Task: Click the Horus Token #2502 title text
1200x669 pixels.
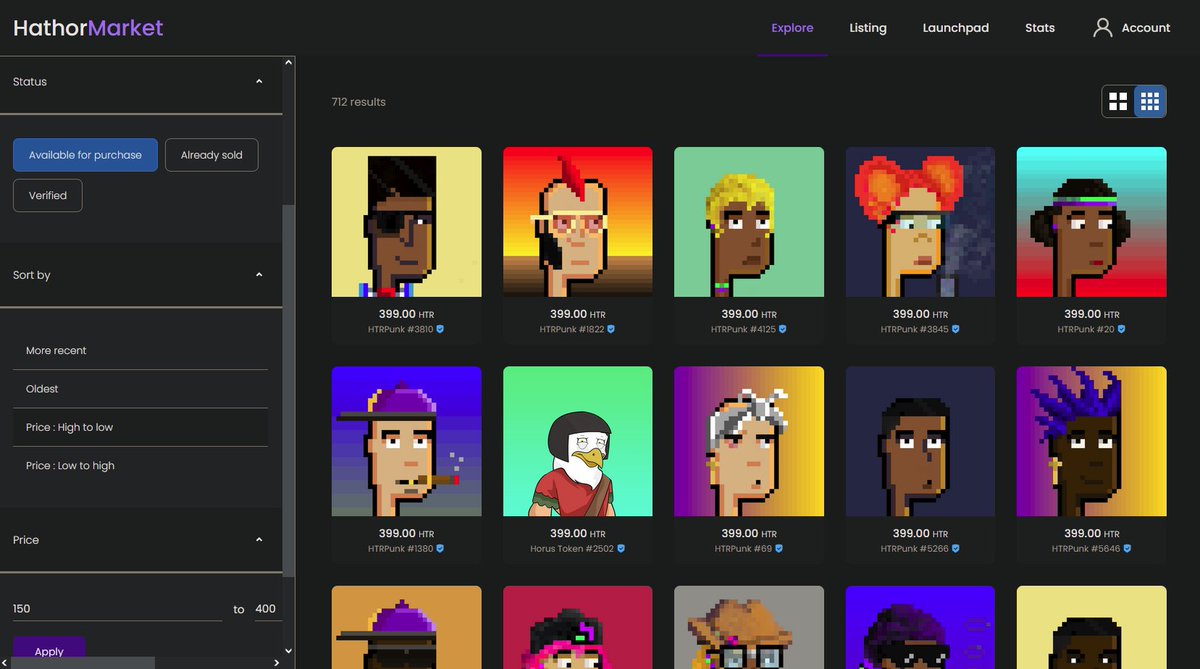Action: tap(573, 549)
